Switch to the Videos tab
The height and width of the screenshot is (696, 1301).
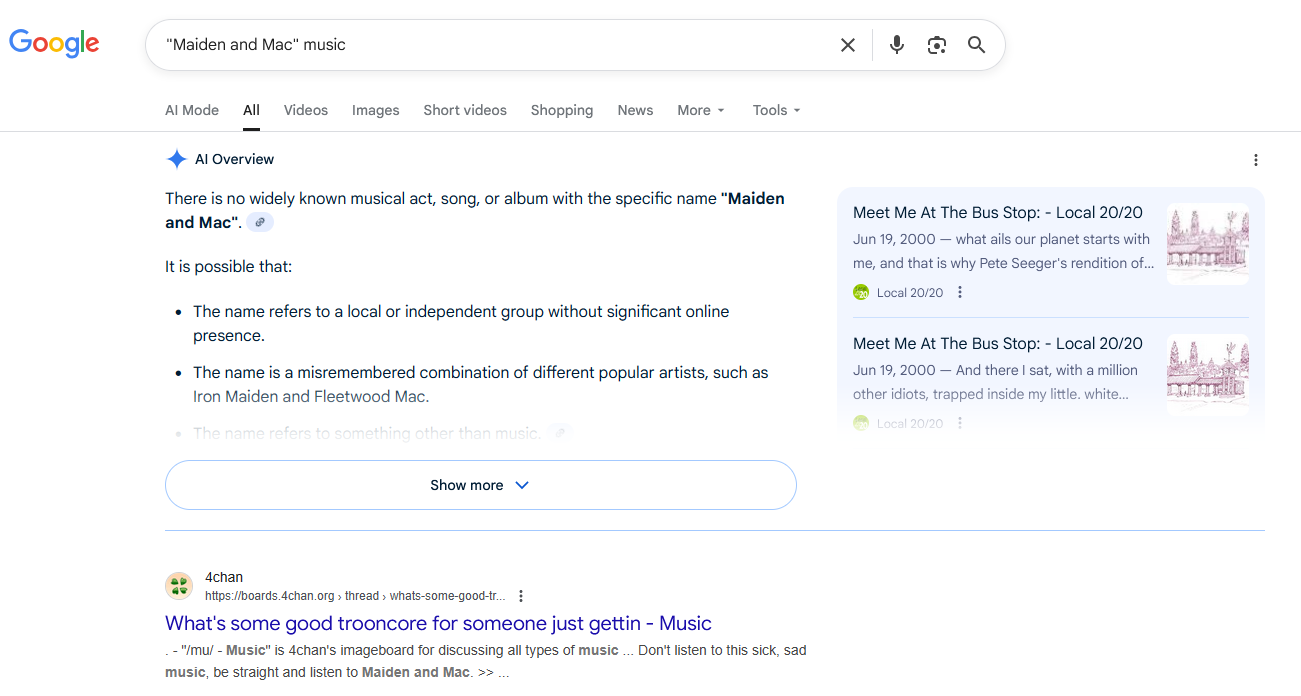pos(306,110)
